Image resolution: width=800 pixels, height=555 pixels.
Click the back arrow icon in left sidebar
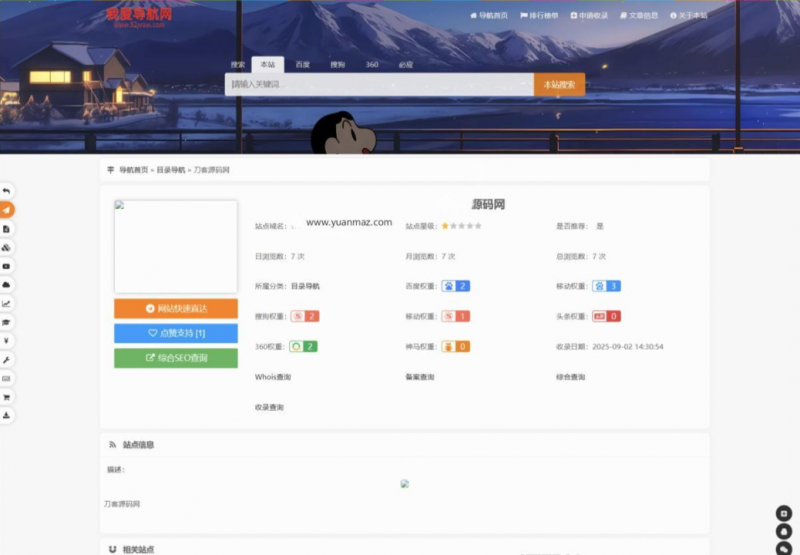(6, 191)
